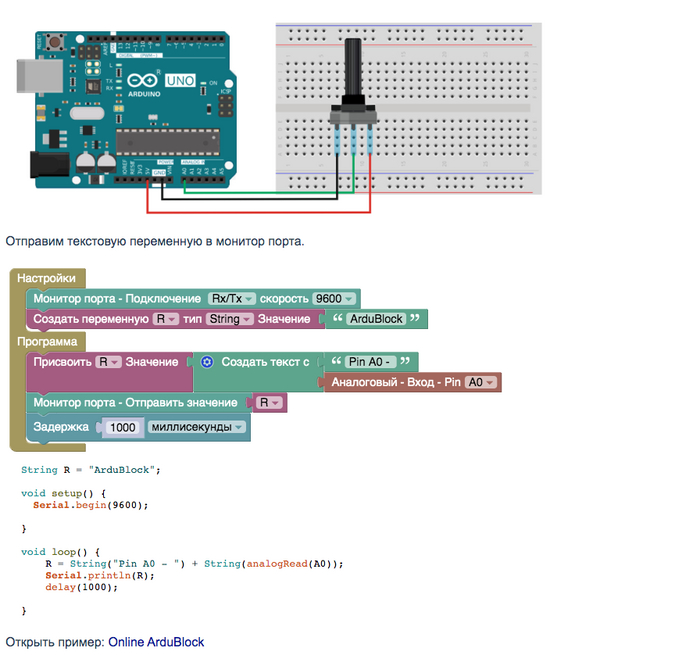Screen dimensions: 700x655
Task: Open the Rx/Tx connection dropdown
Action: tap(231, 299)
